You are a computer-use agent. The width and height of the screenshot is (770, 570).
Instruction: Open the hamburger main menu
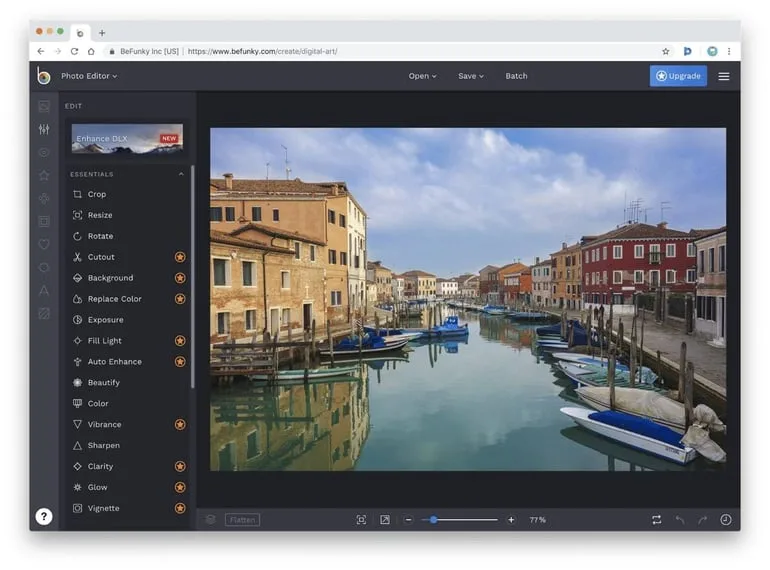724,76
